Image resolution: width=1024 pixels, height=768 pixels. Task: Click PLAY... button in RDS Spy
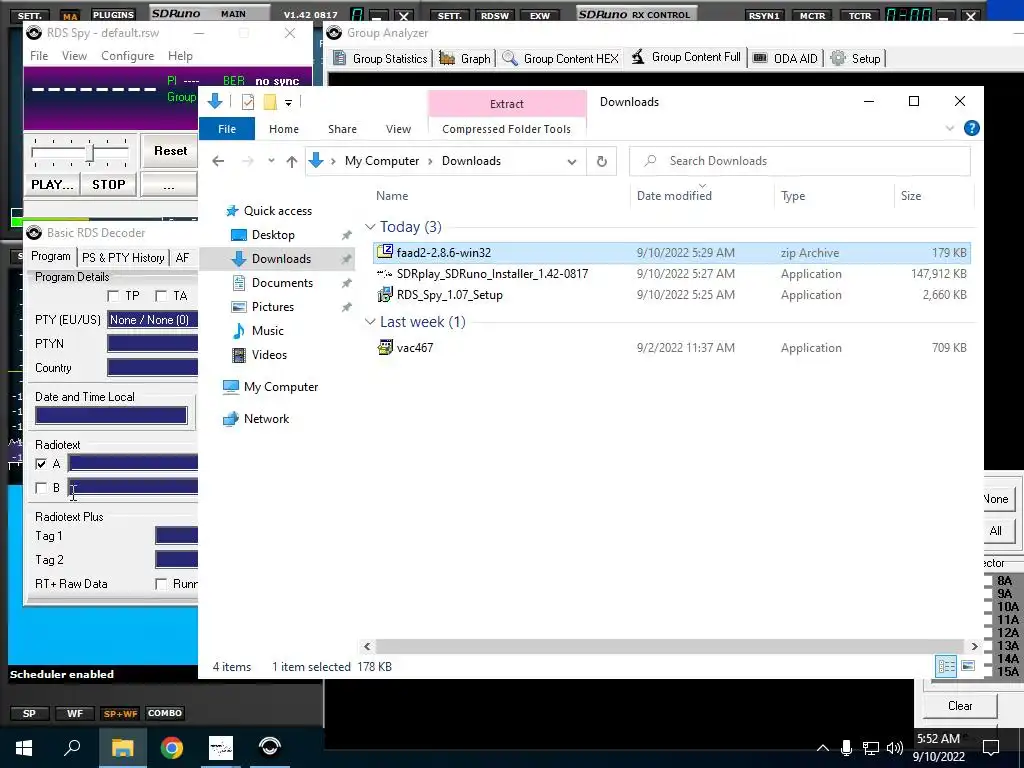pyautogui.click(x=52, y=184)
